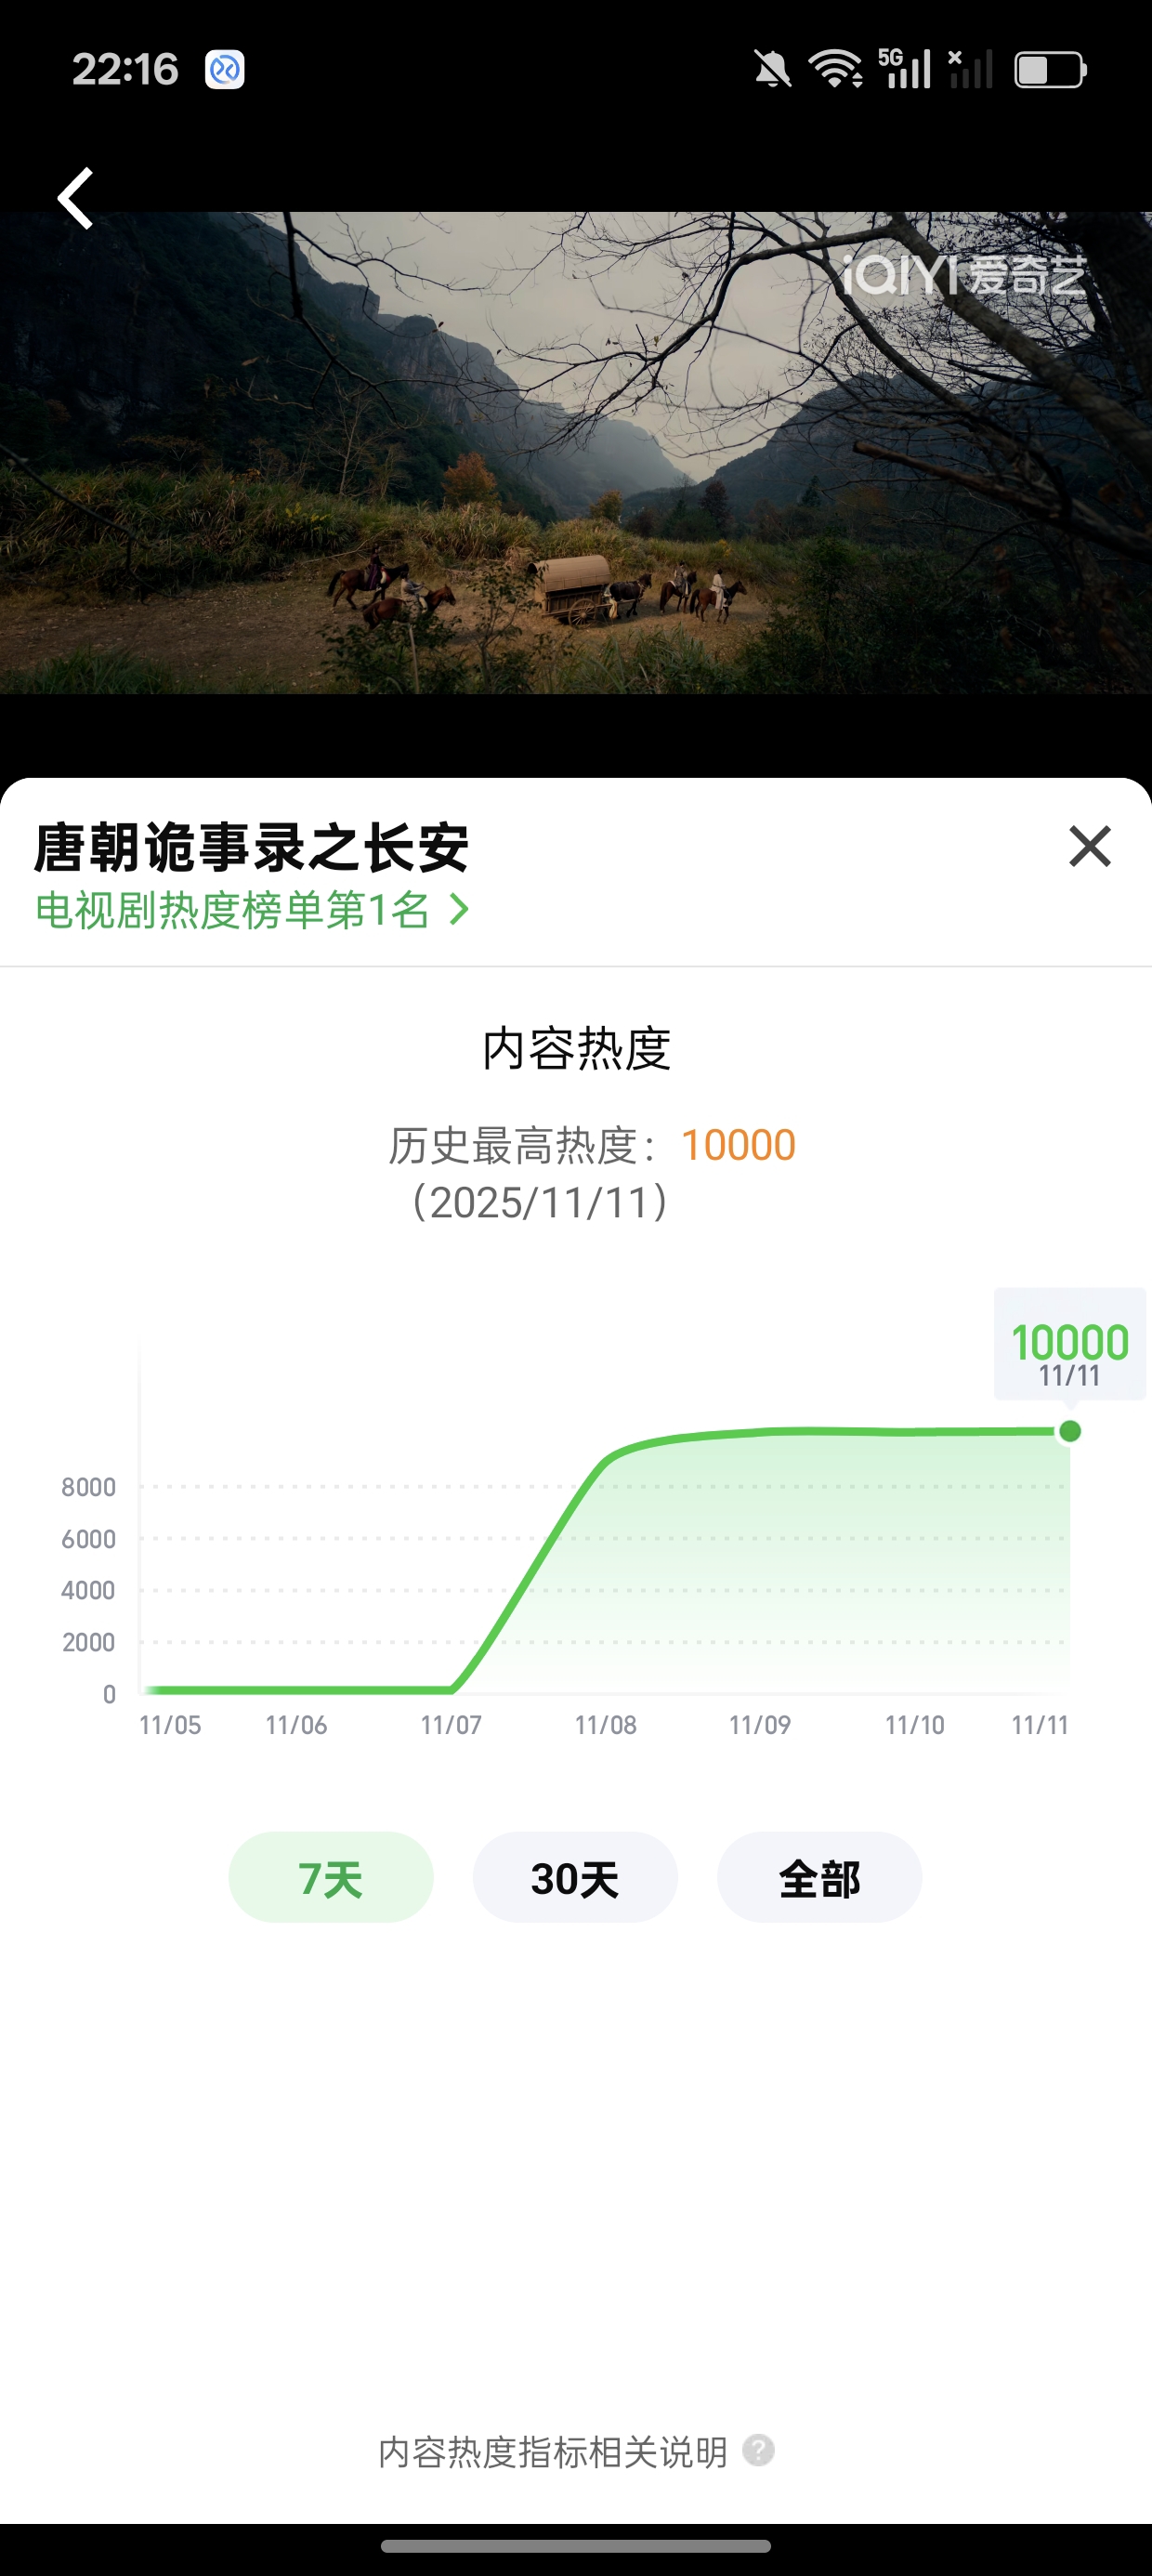Select the 7天 range tab
The height and width of the screenshot is (2576, 1152).
(331, 1877)
